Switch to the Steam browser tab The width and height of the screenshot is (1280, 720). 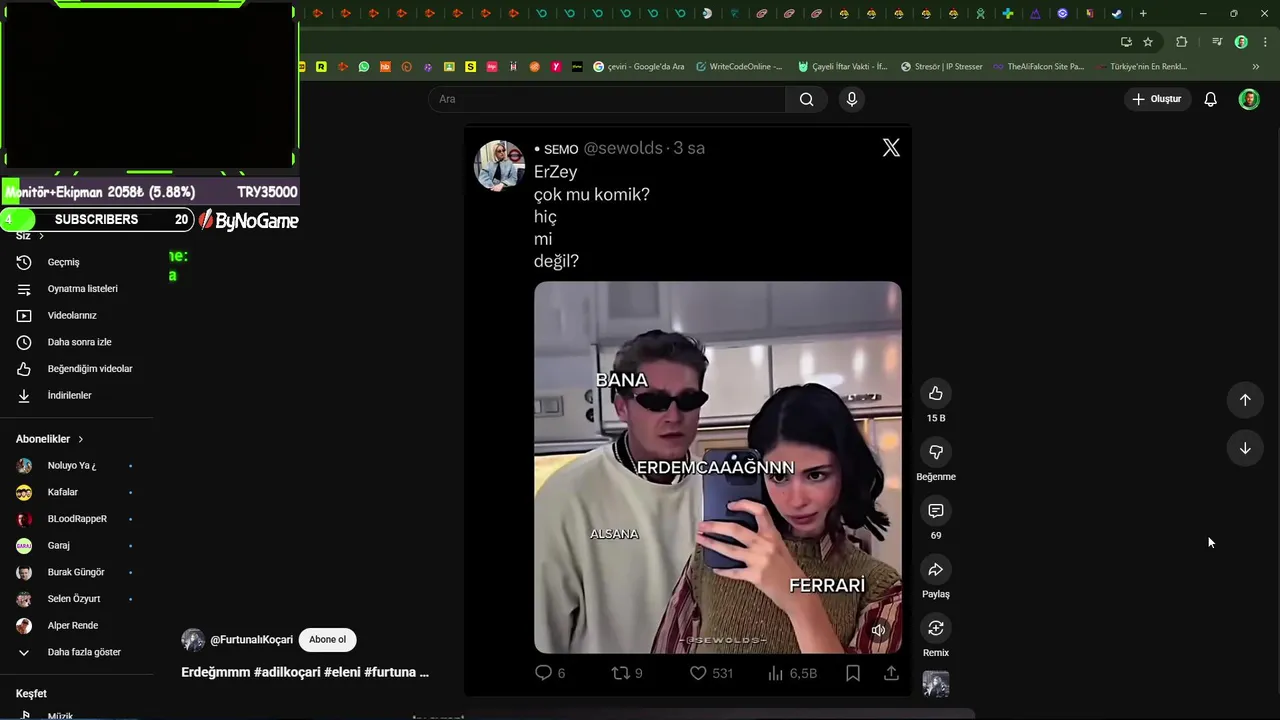(1116, 14)
